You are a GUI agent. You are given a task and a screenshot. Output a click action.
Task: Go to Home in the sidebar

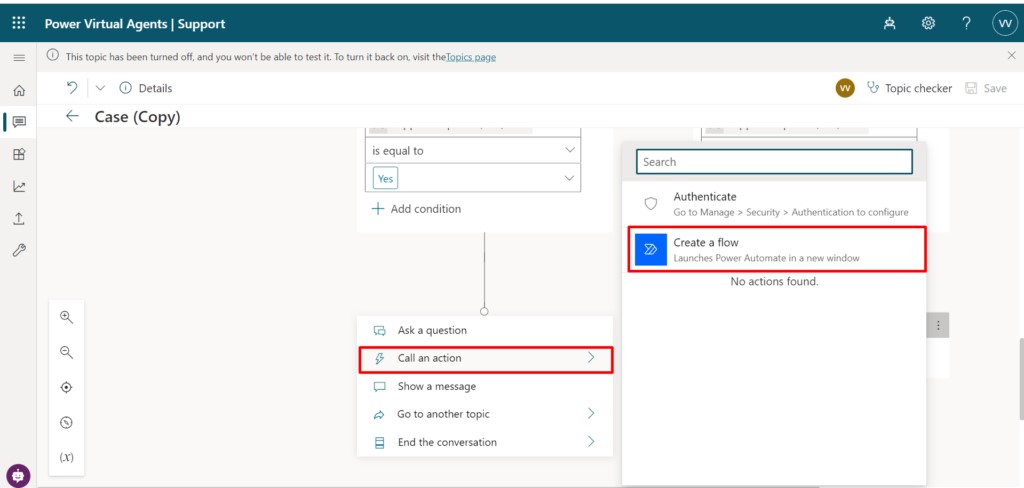tap(19, 91)
